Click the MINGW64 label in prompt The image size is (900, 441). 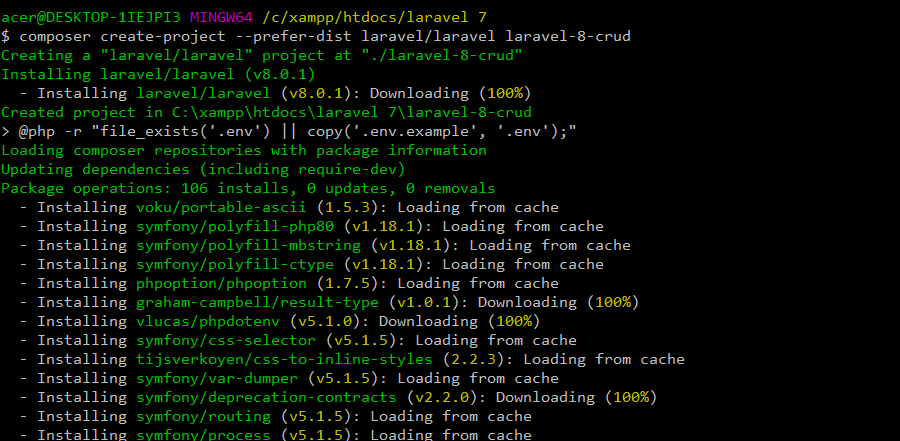point(221,17)
